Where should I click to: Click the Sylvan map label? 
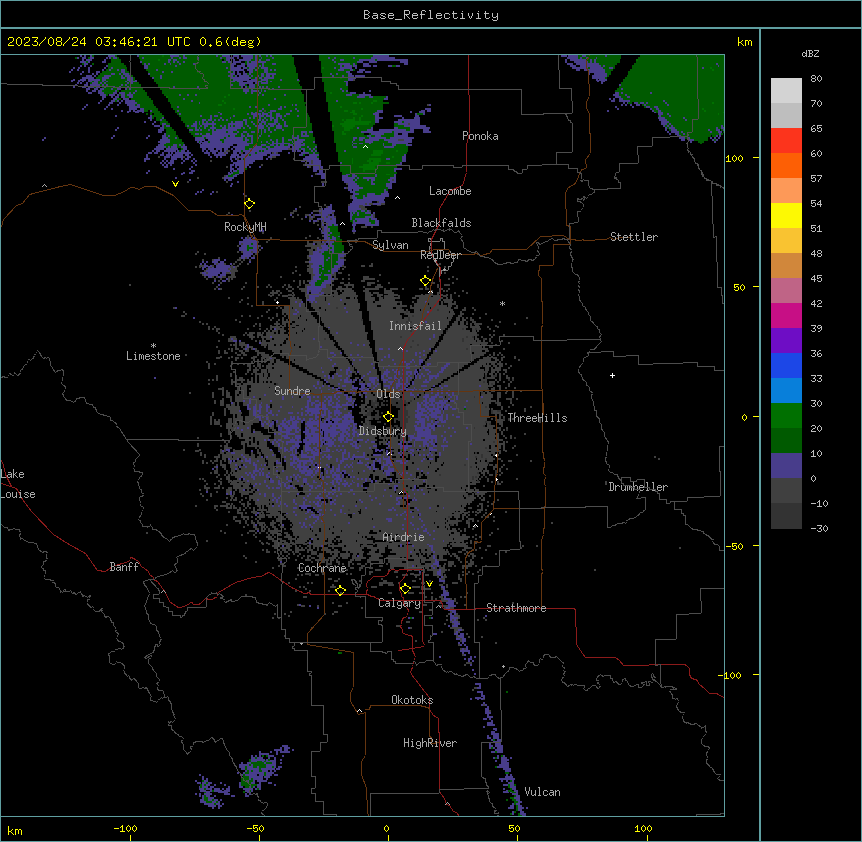coord(390,245)
